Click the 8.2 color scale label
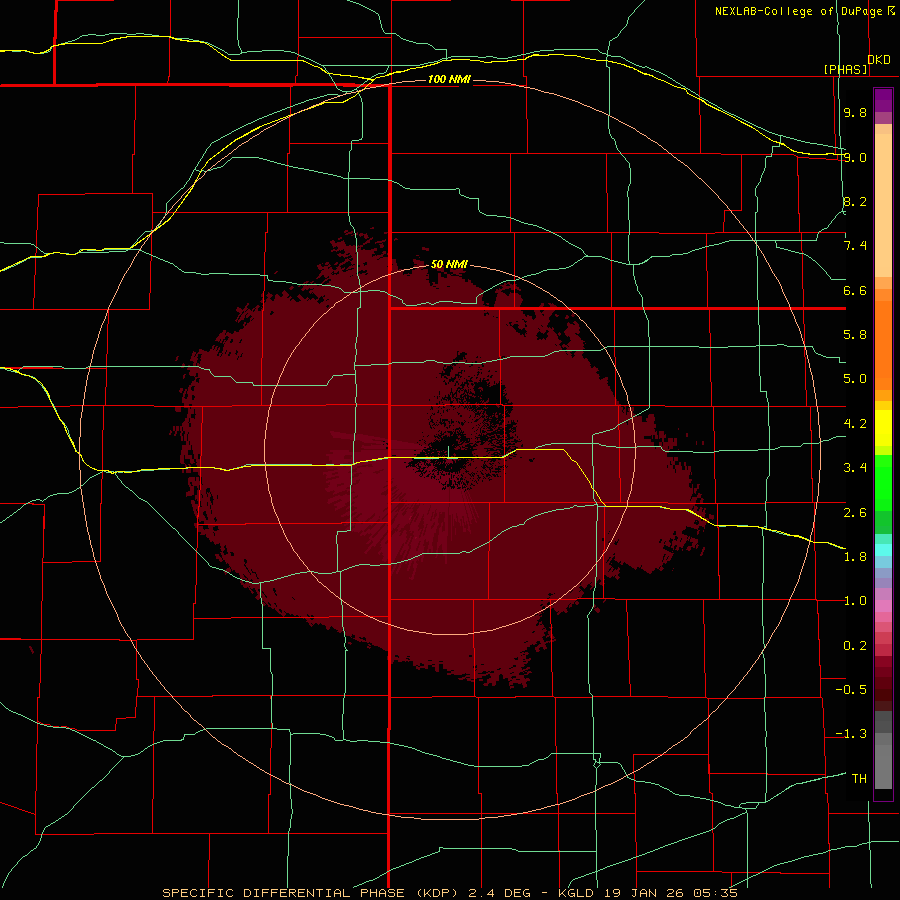 coord(855,201)
